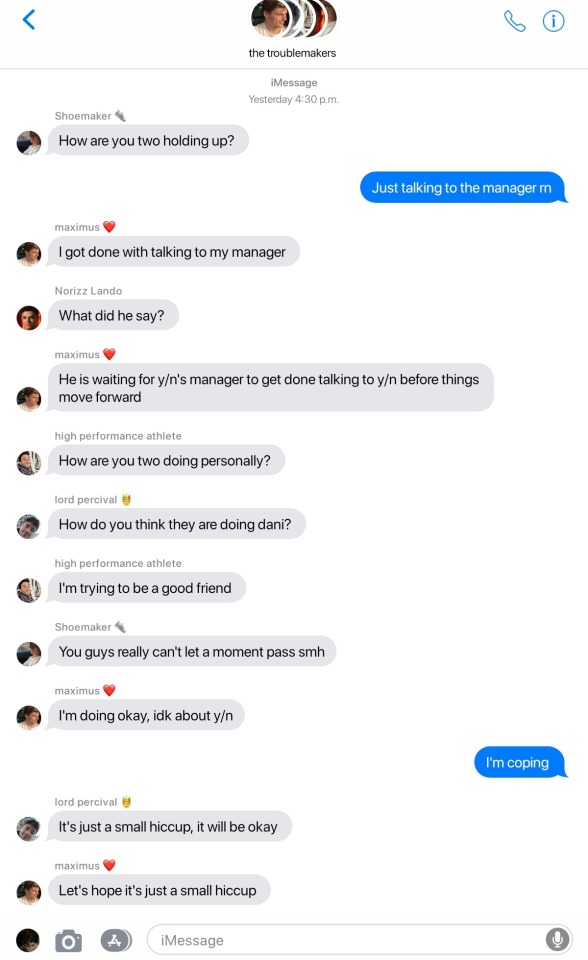Select the 'Just talking to the manager rn' bubble
Screen dimensions: 588x960
pos(463,187)
